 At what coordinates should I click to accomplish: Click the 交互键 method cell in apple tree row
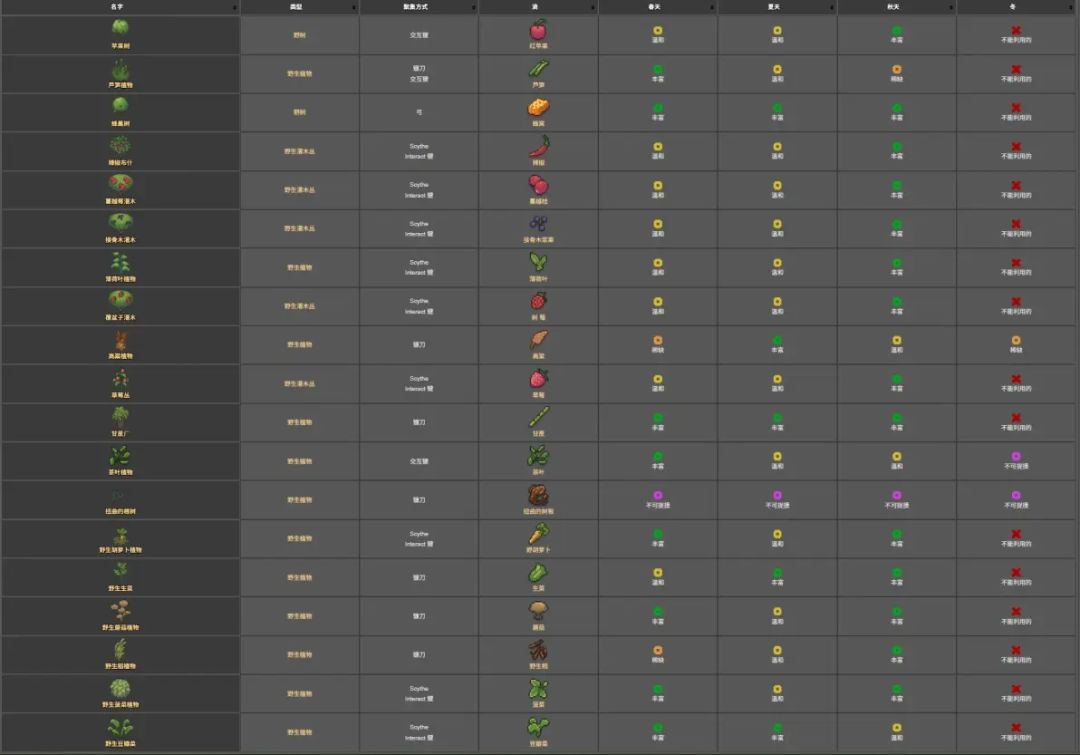coord(419,35)
